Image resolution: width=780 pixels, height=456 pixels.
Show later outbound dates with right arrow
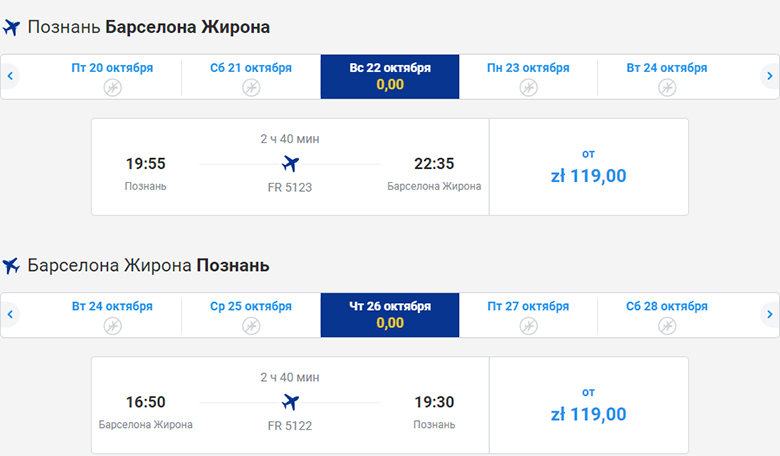[x=769, y=76]
